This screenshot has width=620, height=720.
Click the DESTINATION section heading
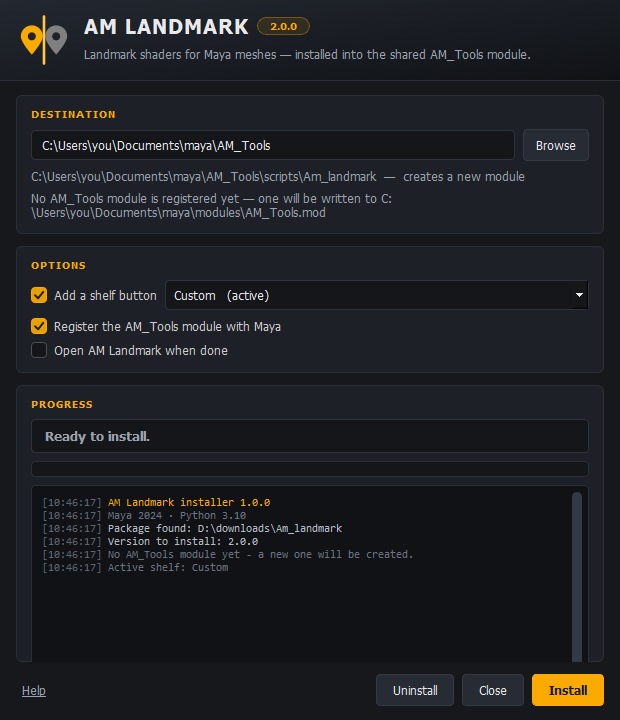(x=73, y=114)
